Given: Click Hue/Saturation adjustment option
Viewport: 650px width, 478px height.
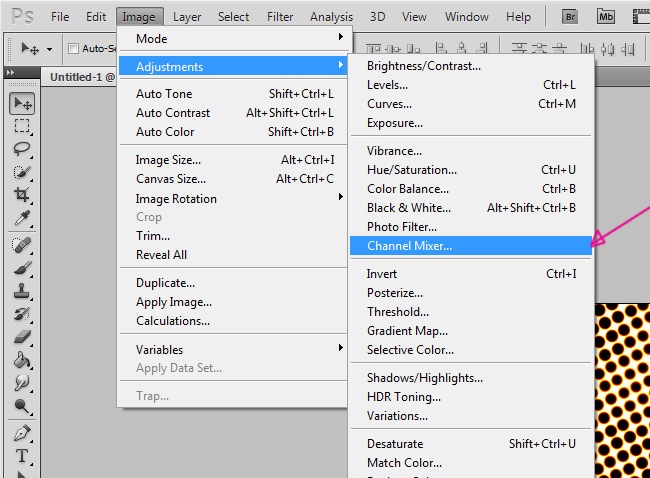Looking at the screenshot, I should pos(411,170).
